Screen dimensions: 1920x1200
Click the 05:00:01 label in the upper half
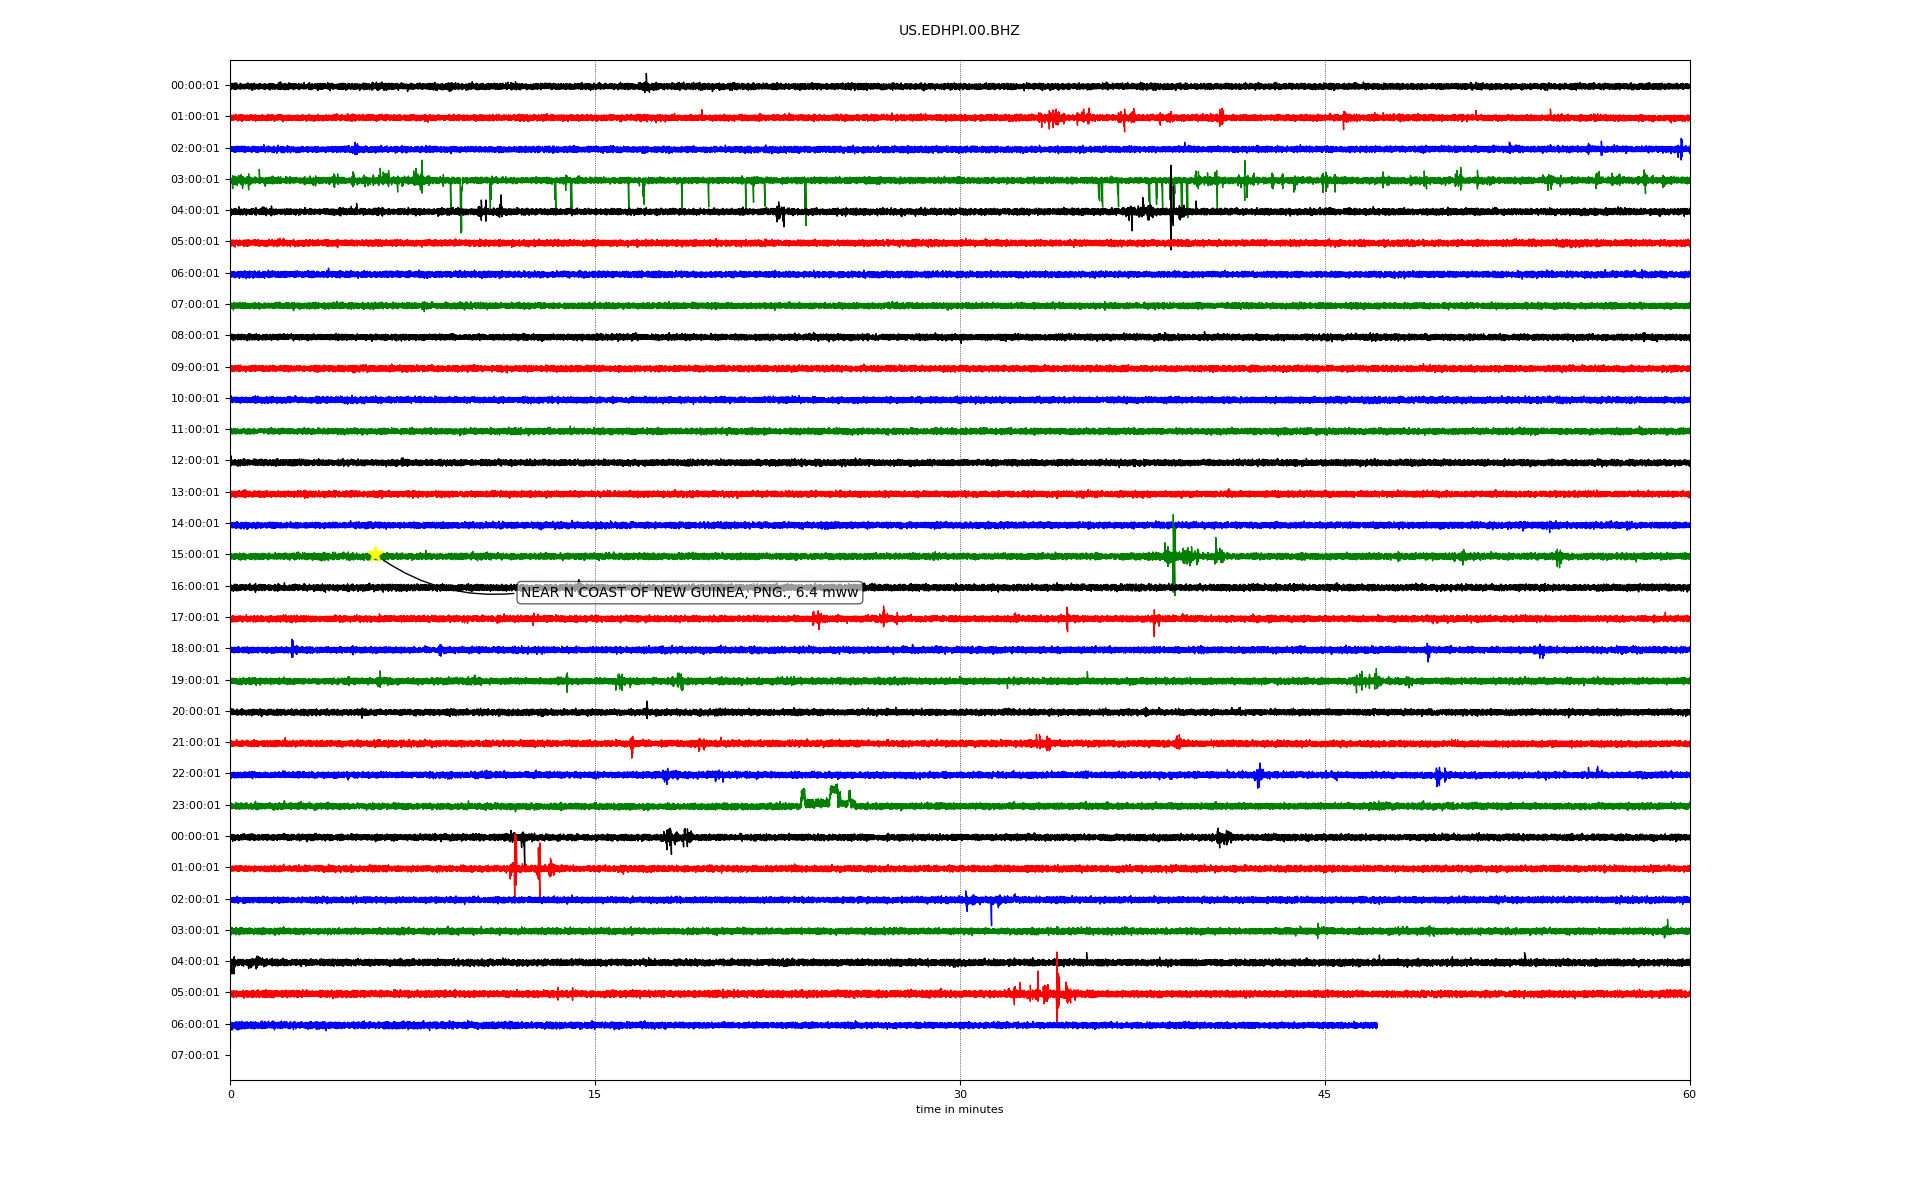click(195, 242)
